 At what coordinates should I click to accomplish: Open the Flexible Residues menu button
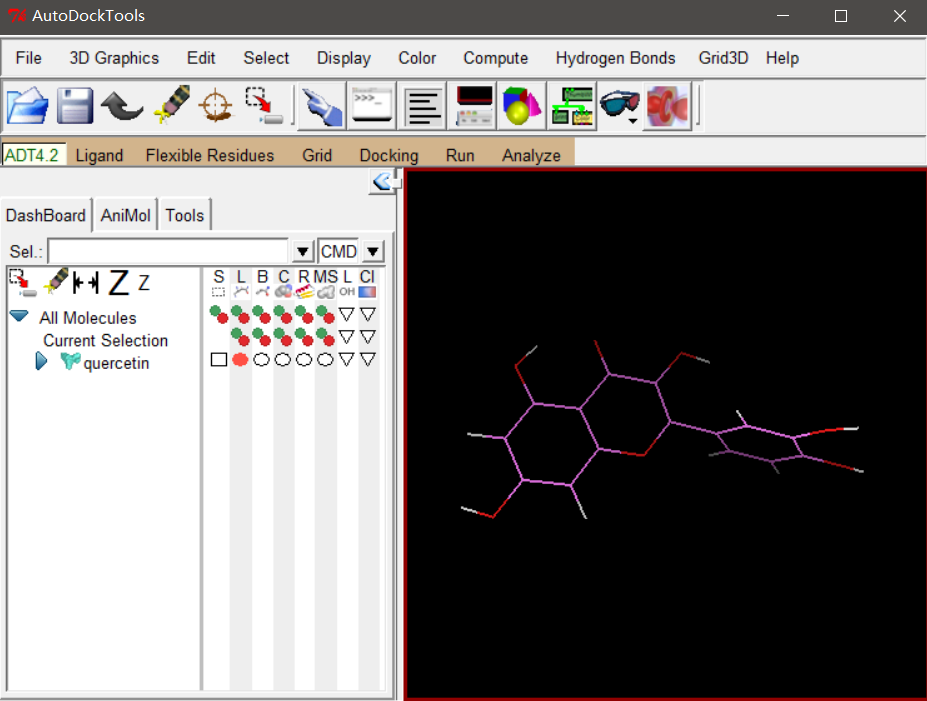(210, 155)
